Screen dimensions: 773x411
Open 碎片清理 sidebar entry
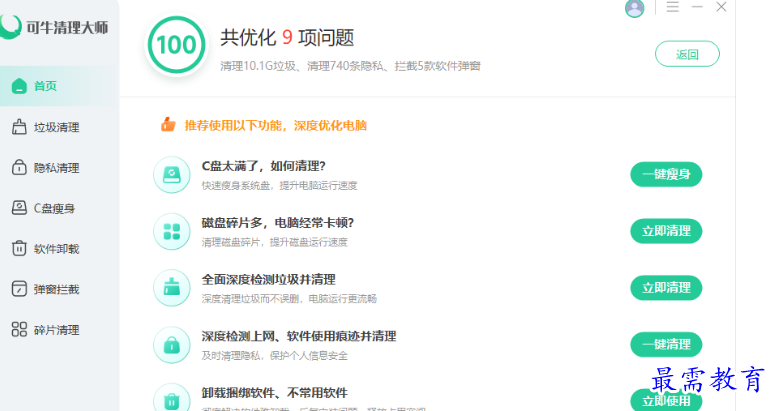pos(59,330)
